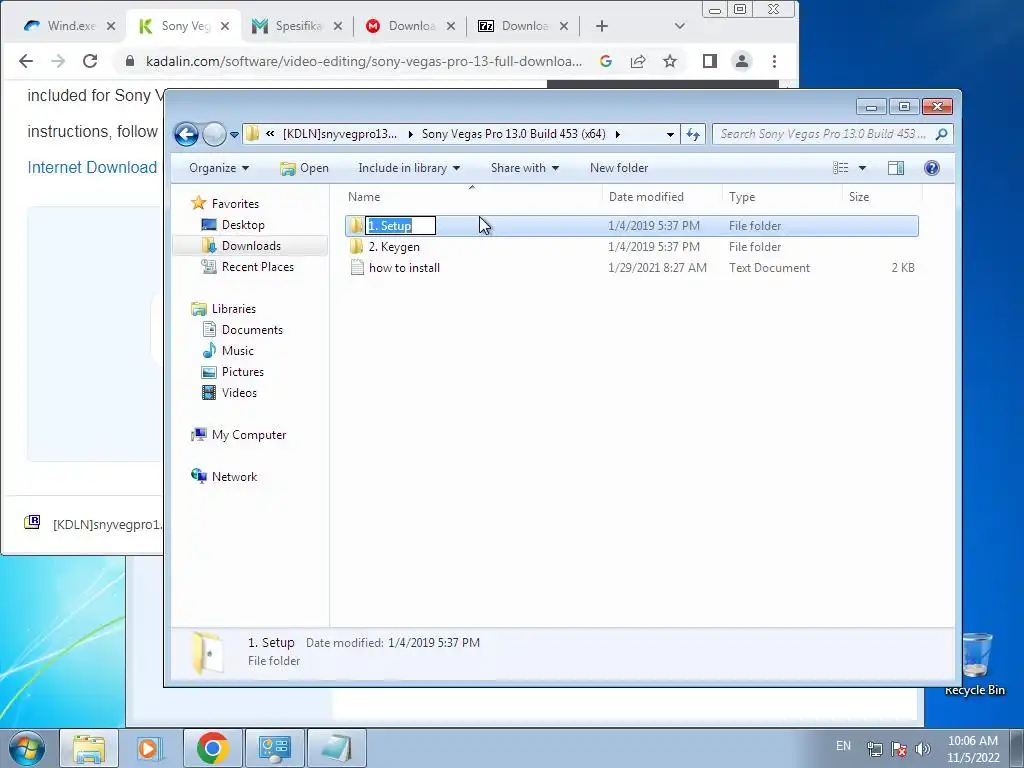The width and height of the screenshot is (1024, 768).
Task: Open the Pictures library
Action: click(243, 372)
